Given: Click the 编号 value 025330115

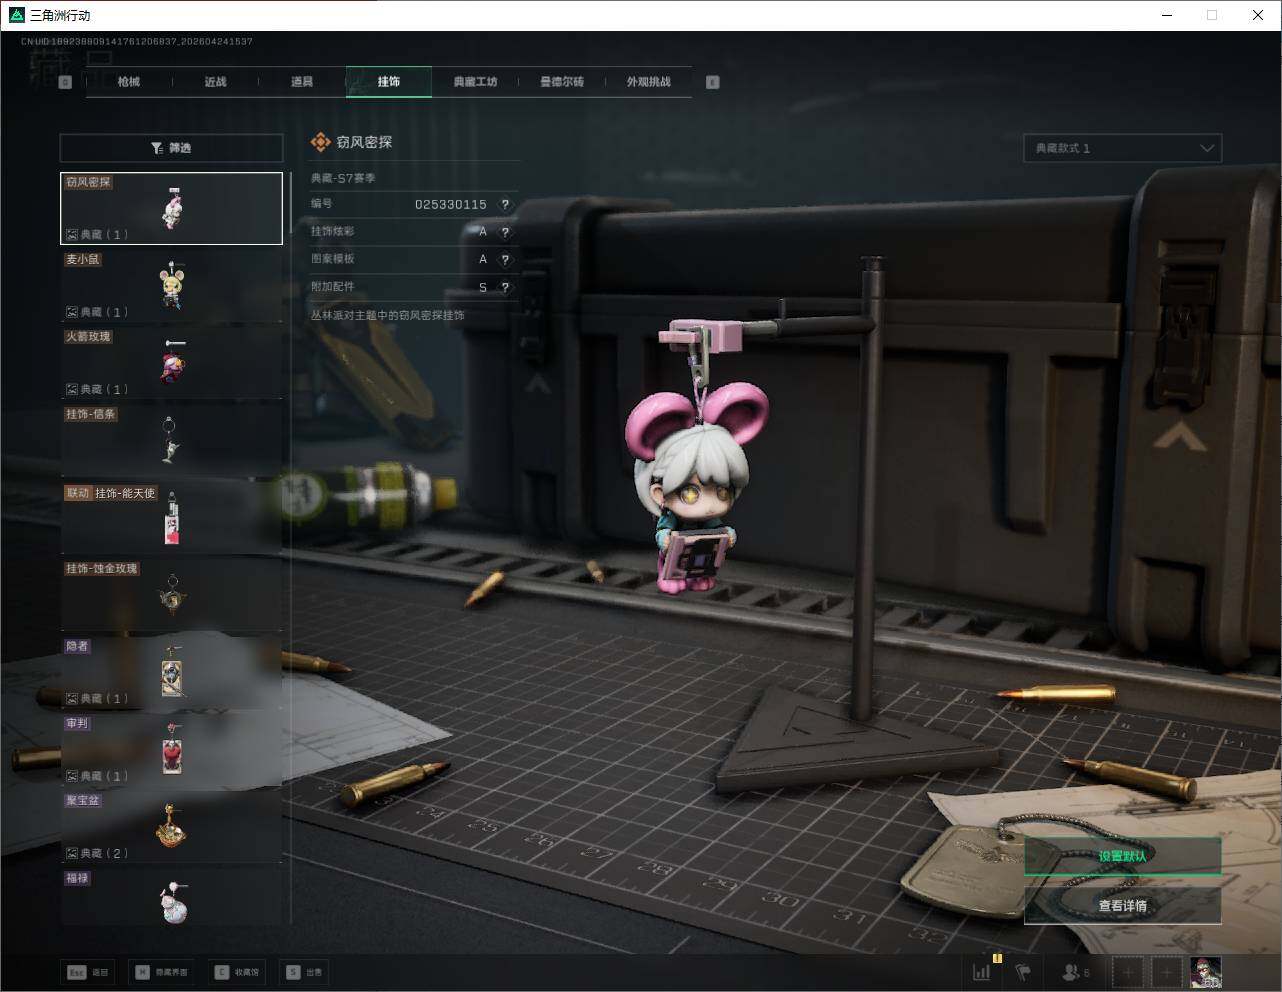Looking at the screenshot, I should click(x=451, y=204).
